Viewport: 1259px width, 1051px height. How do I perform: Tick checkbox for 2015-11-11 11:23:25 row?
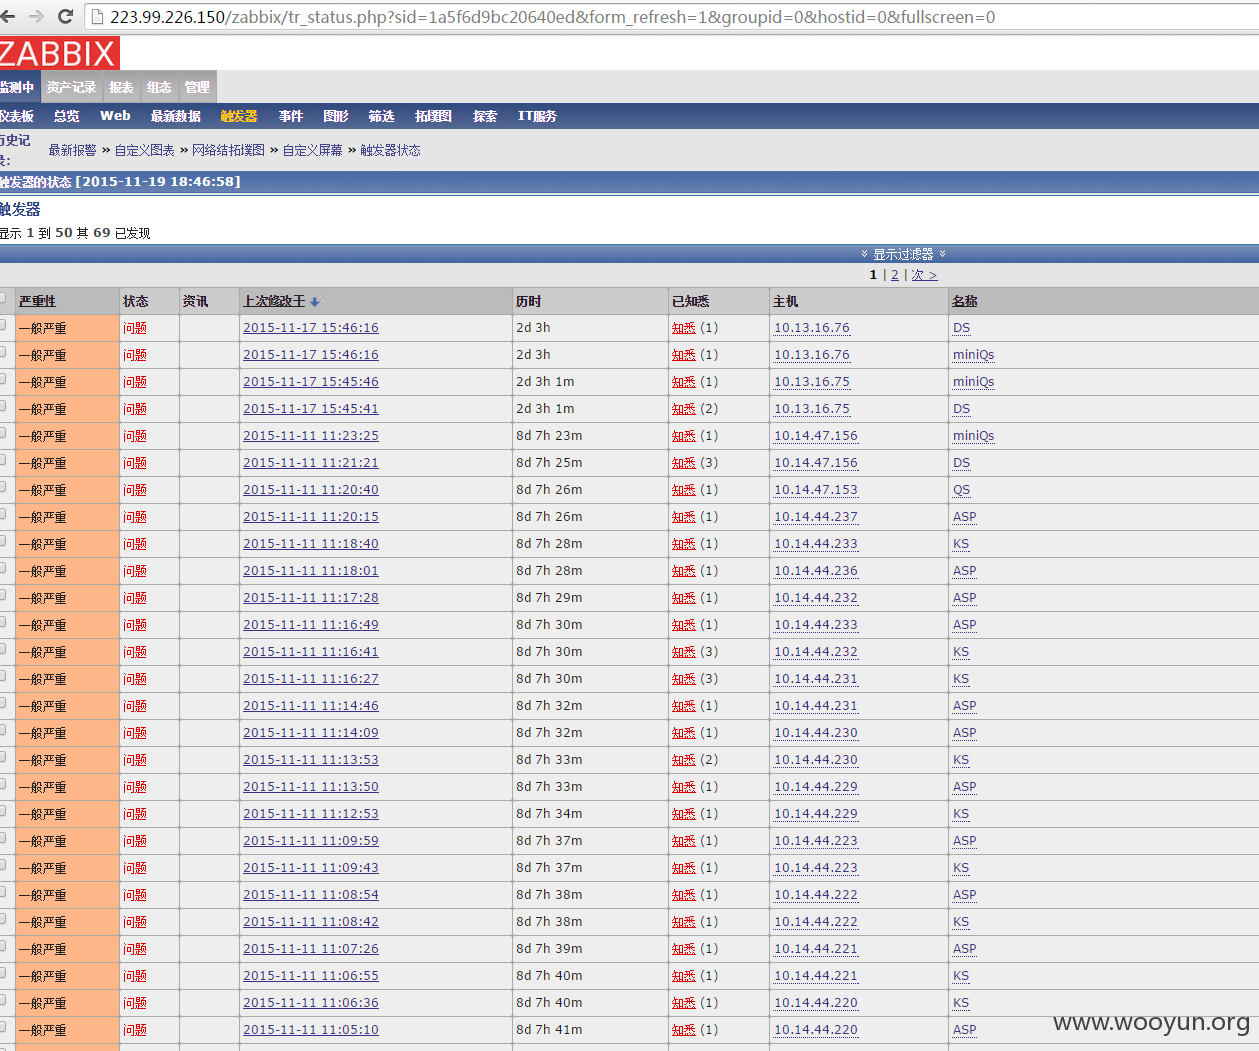coord(4,434)
